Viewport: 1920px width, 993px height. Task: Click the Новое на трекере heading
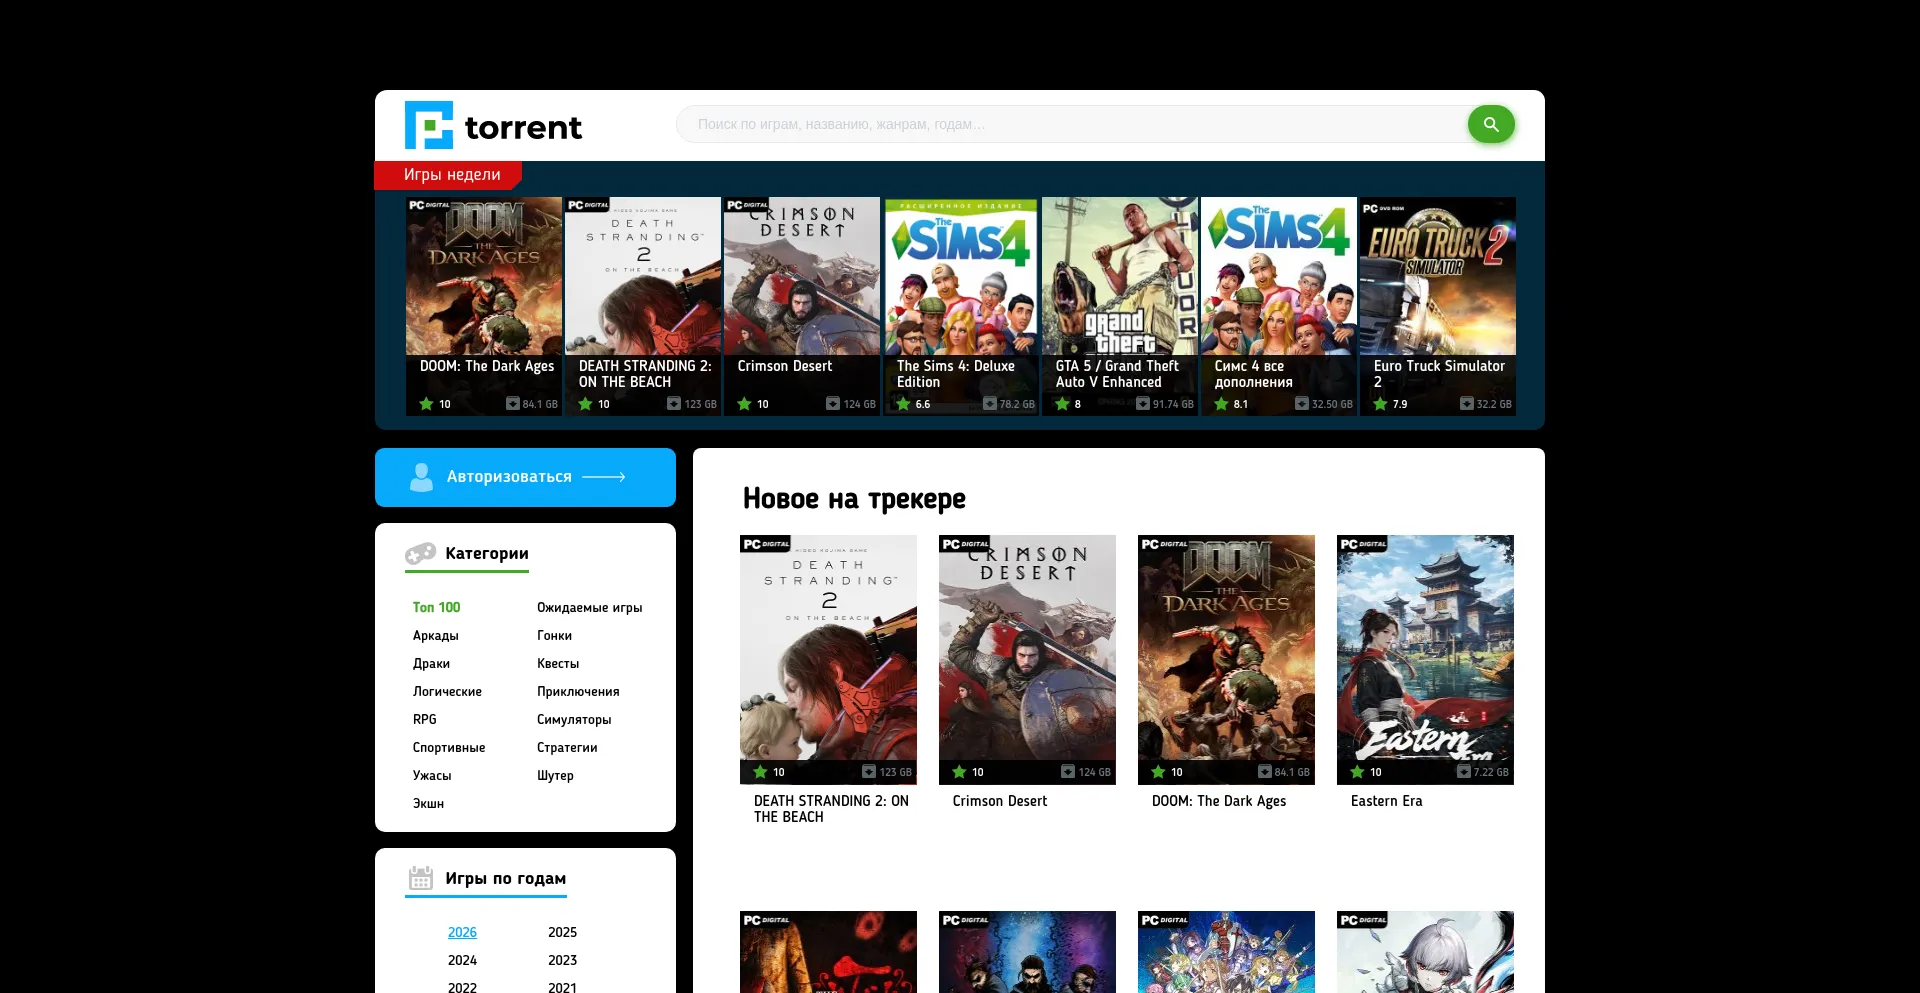[x=854, y=498]
